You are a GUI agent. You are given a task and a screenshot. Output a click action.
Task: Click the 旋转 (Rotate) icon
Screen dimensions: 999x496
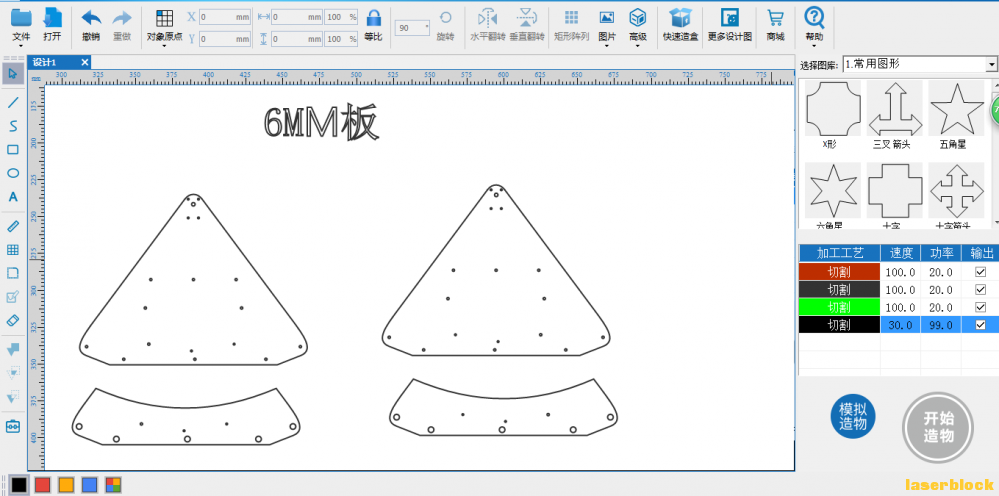pyautogui.click(x=446, y=18)
